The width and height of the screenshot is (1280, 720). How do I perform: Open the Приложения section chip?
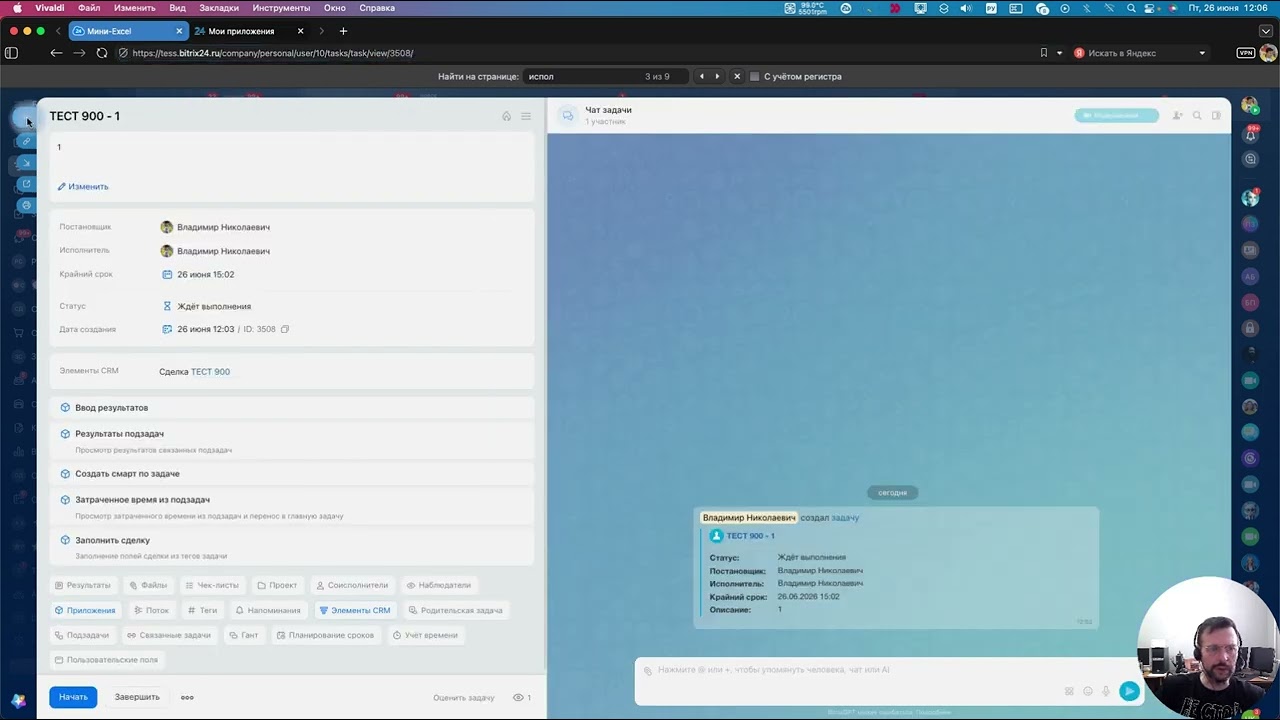click(x=85, y=610)
